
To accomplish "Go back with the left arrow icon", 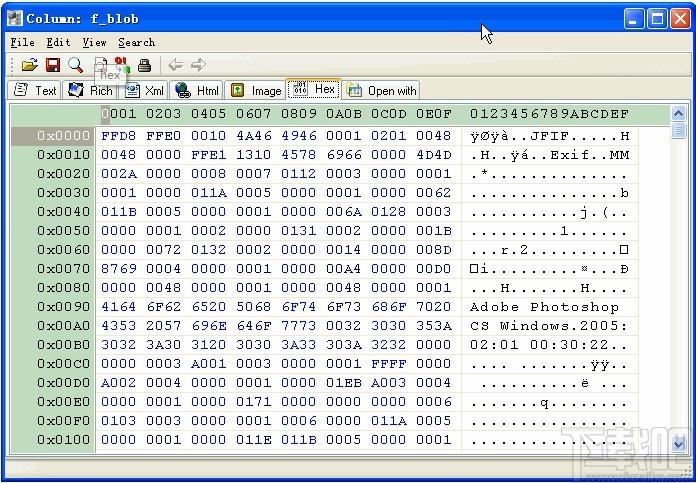I will tap(176, 65).
